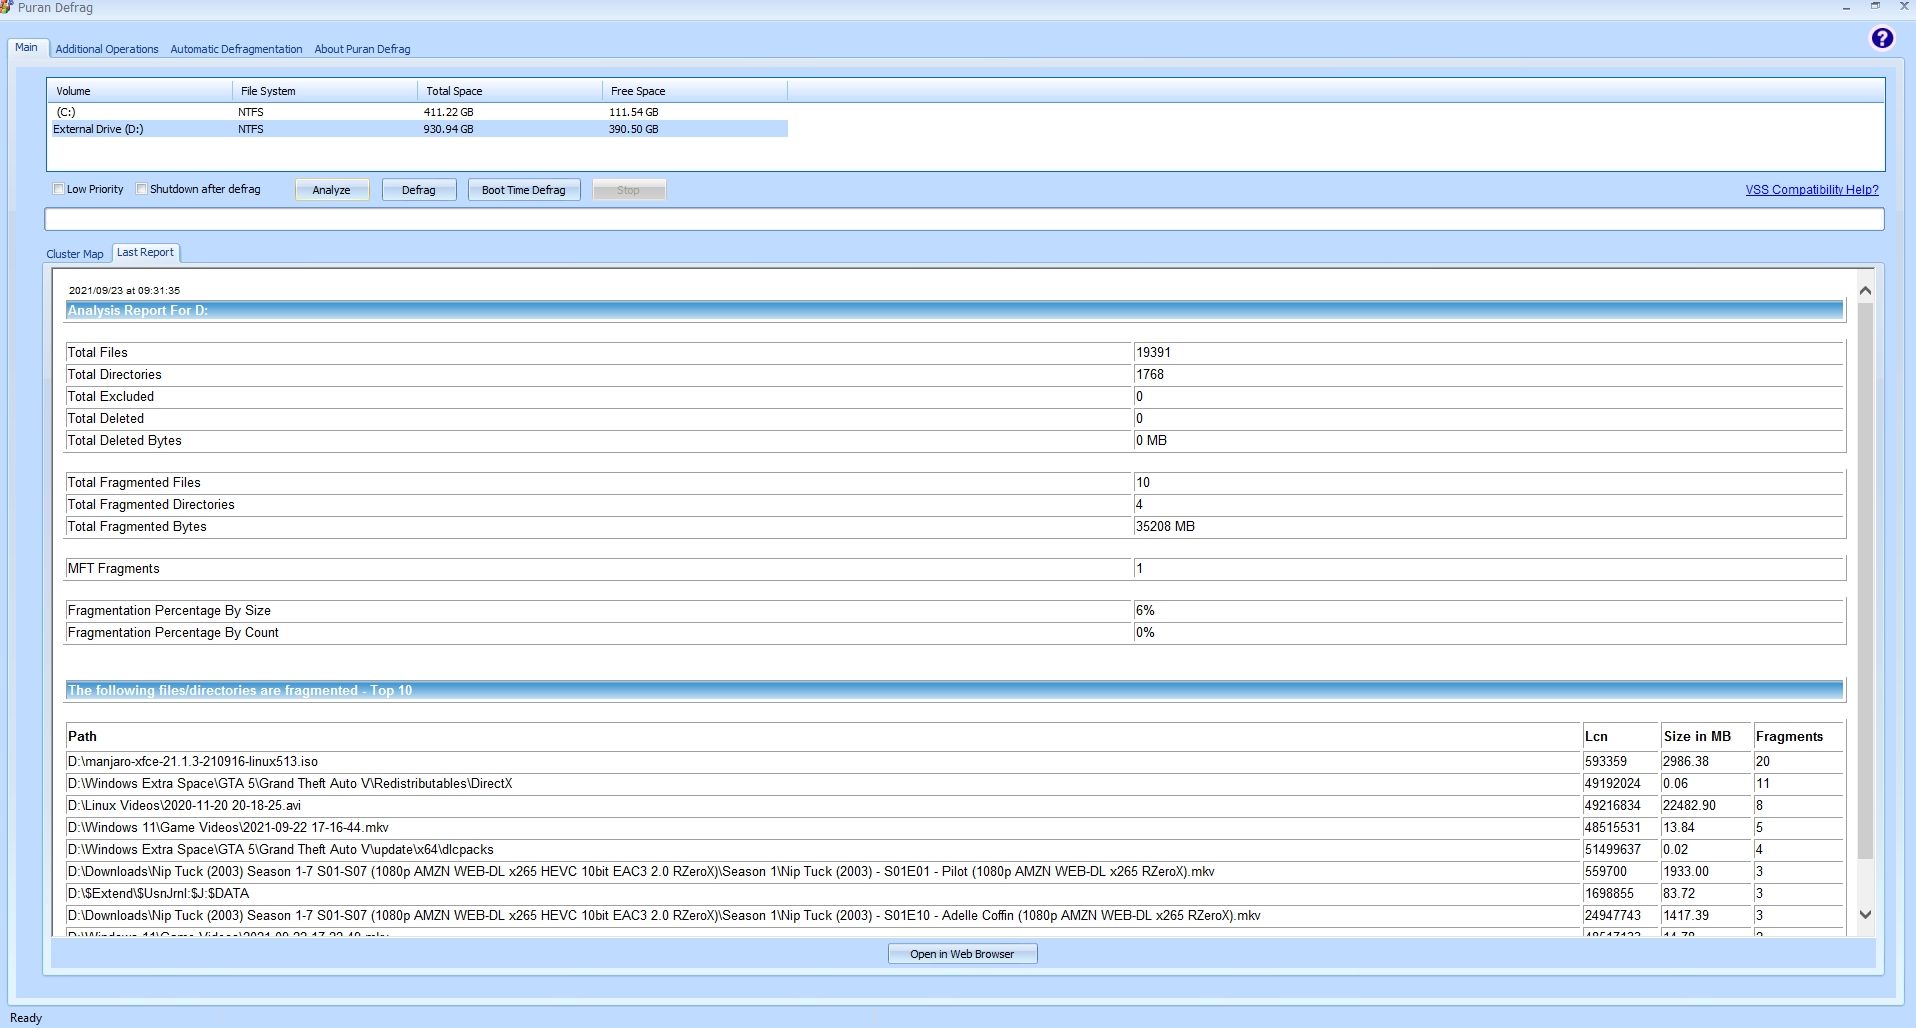
Task: Click the report scroll-down arrow
Action: point(1864,914)
